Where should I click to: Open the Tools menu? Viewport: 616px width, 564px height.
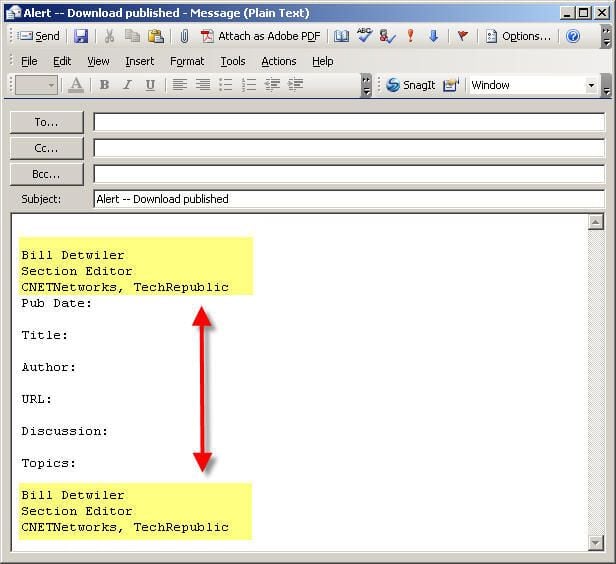point(233,61)
